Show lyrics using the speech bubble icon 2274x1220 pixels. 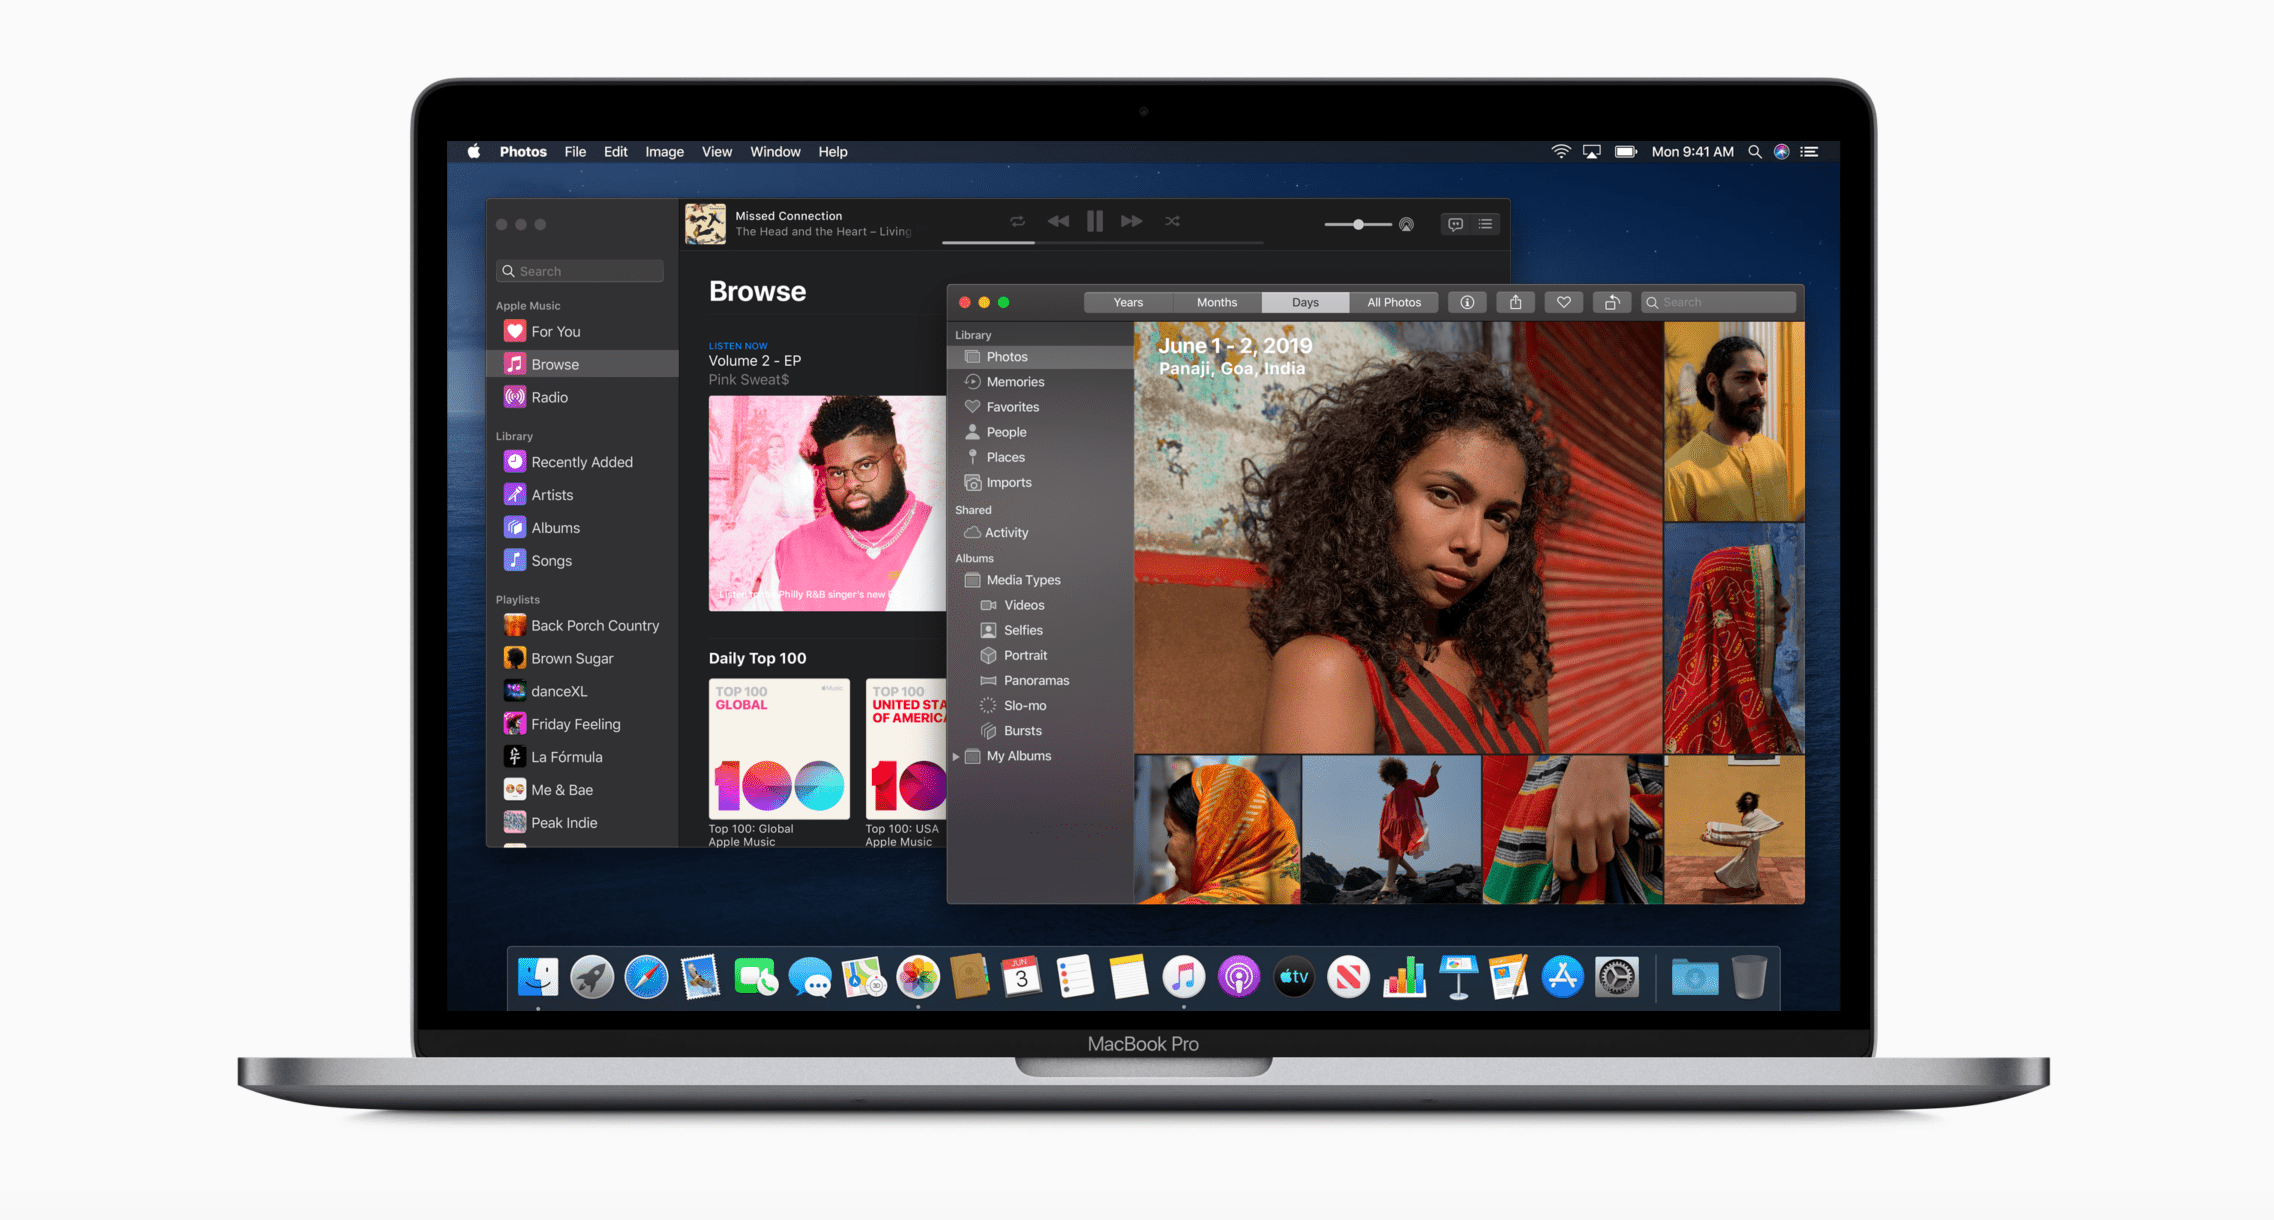coord(1455,223)
